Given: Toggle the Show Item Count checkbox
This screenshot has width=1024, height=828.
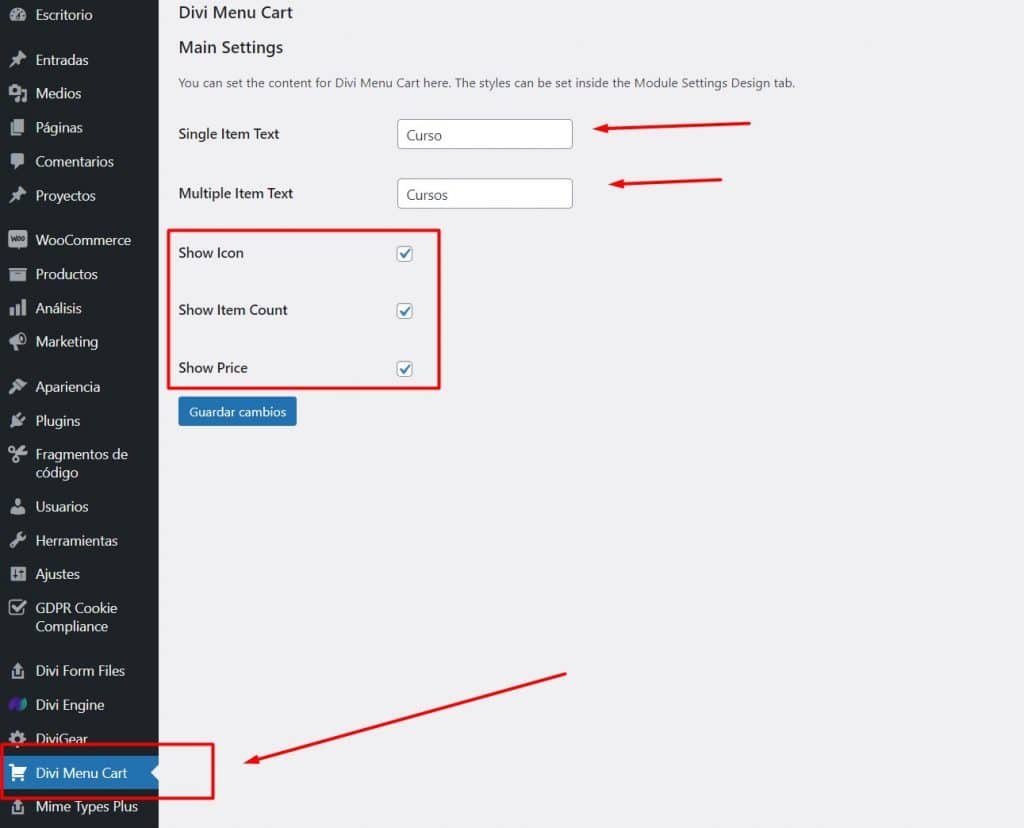Looking at the screenshot, I should 404,311.
